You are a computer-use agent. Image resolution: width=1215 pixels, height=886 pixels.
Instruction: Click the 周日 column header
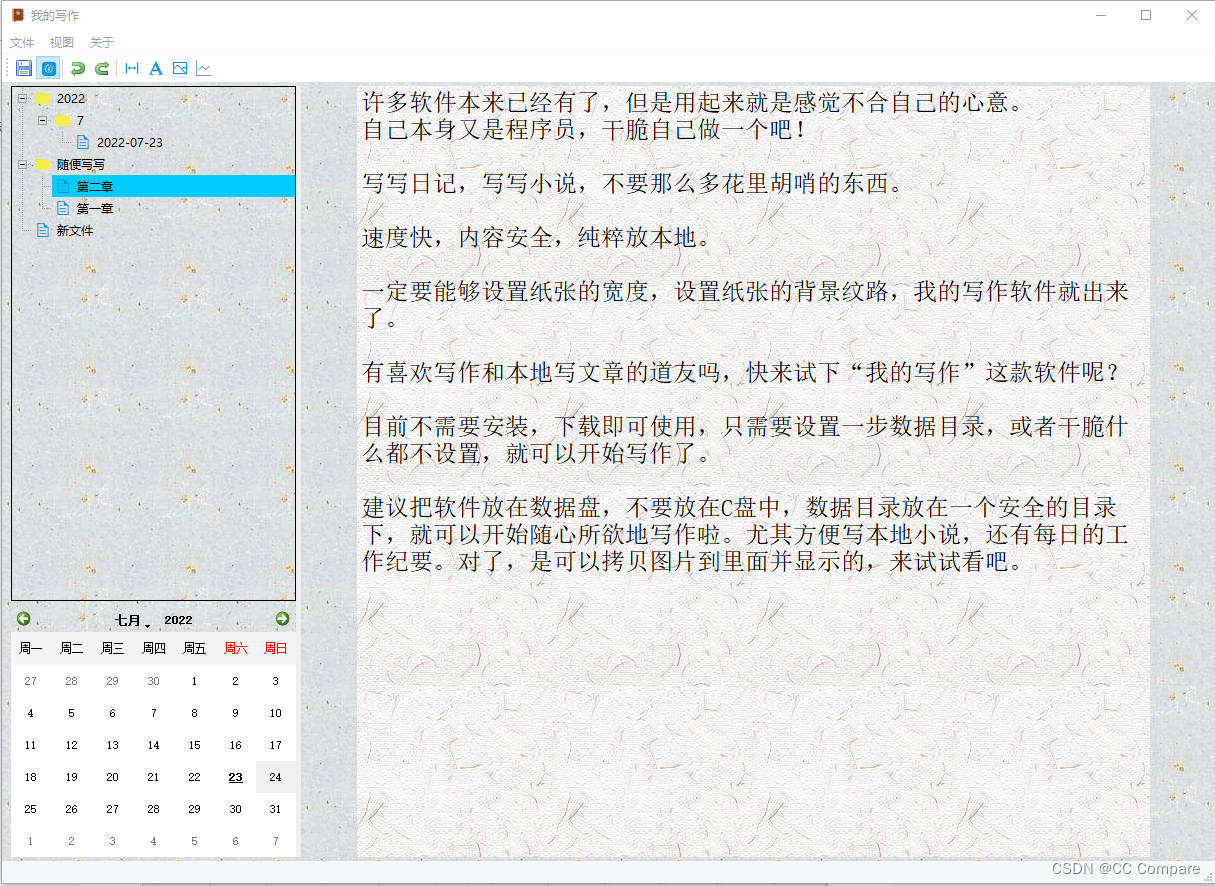[x=276, y=649]
